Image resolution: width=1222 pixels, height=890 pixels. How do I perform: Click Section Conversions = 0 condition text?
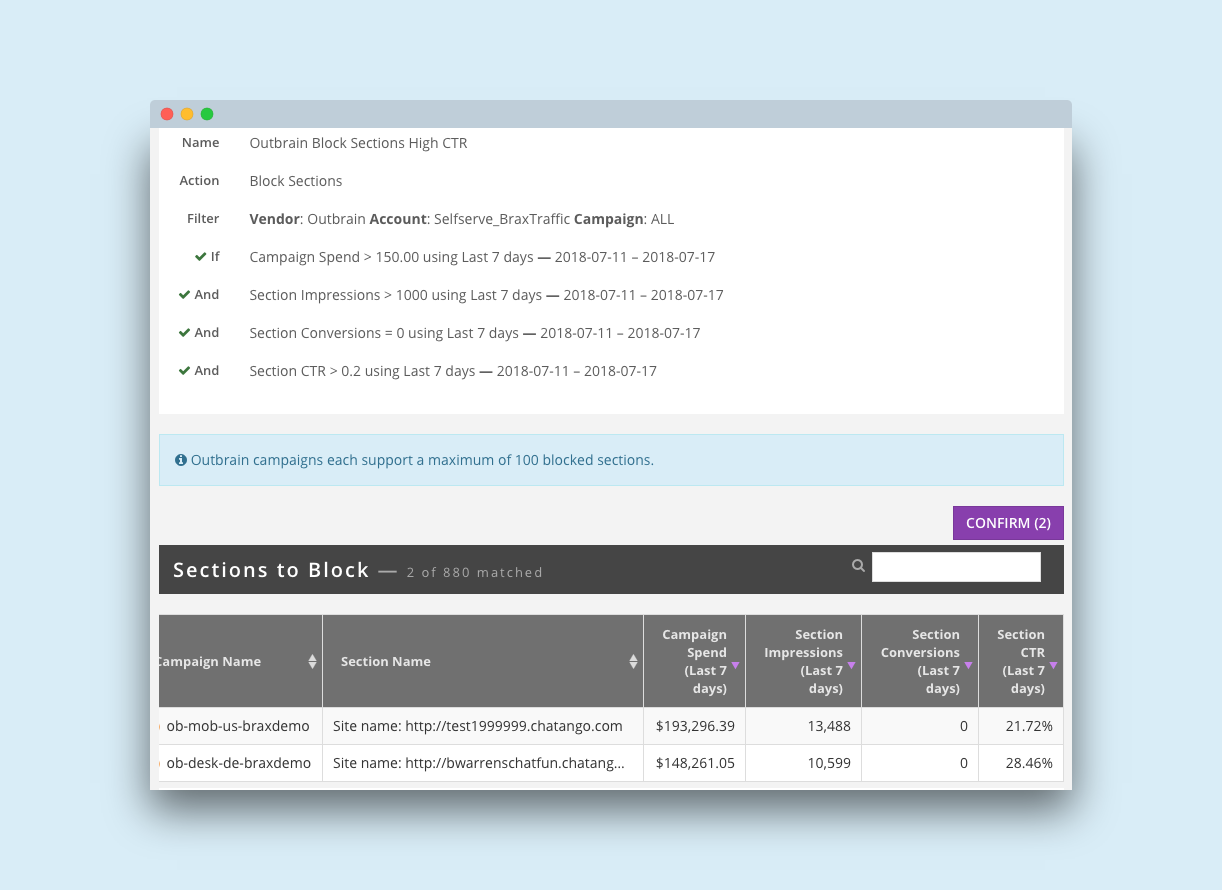(x=475, y=333)
